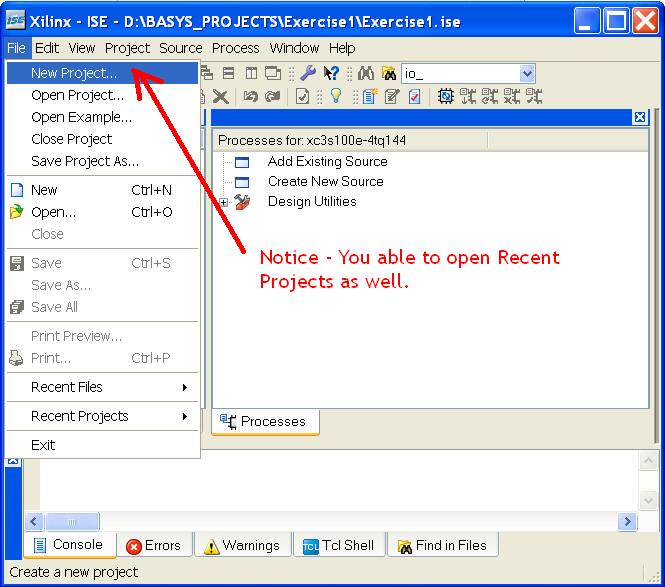Image resolution: width=665 pixels, height=587 pixels.
Task: Click the Find in Files folder-binoculars icon
Action: (x=388, y=73)
